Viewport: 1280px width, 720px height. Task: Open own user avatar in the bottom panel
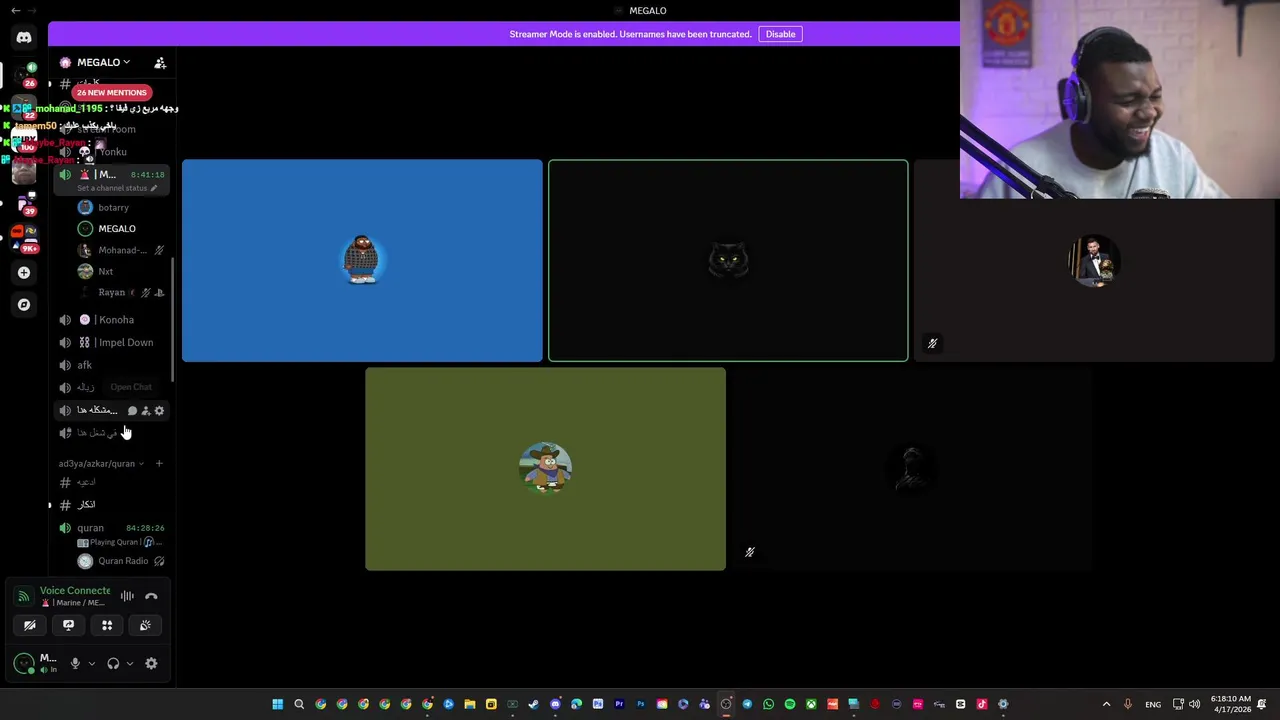point(24,663)
